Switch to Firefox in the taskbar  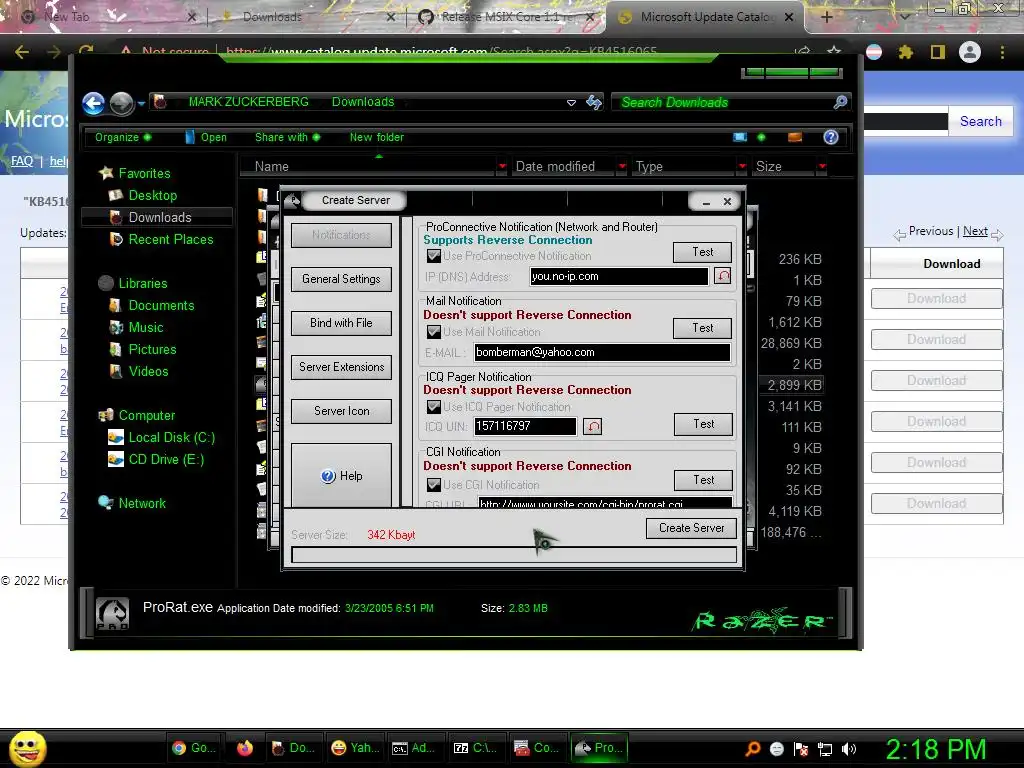[x=245, y=748]
